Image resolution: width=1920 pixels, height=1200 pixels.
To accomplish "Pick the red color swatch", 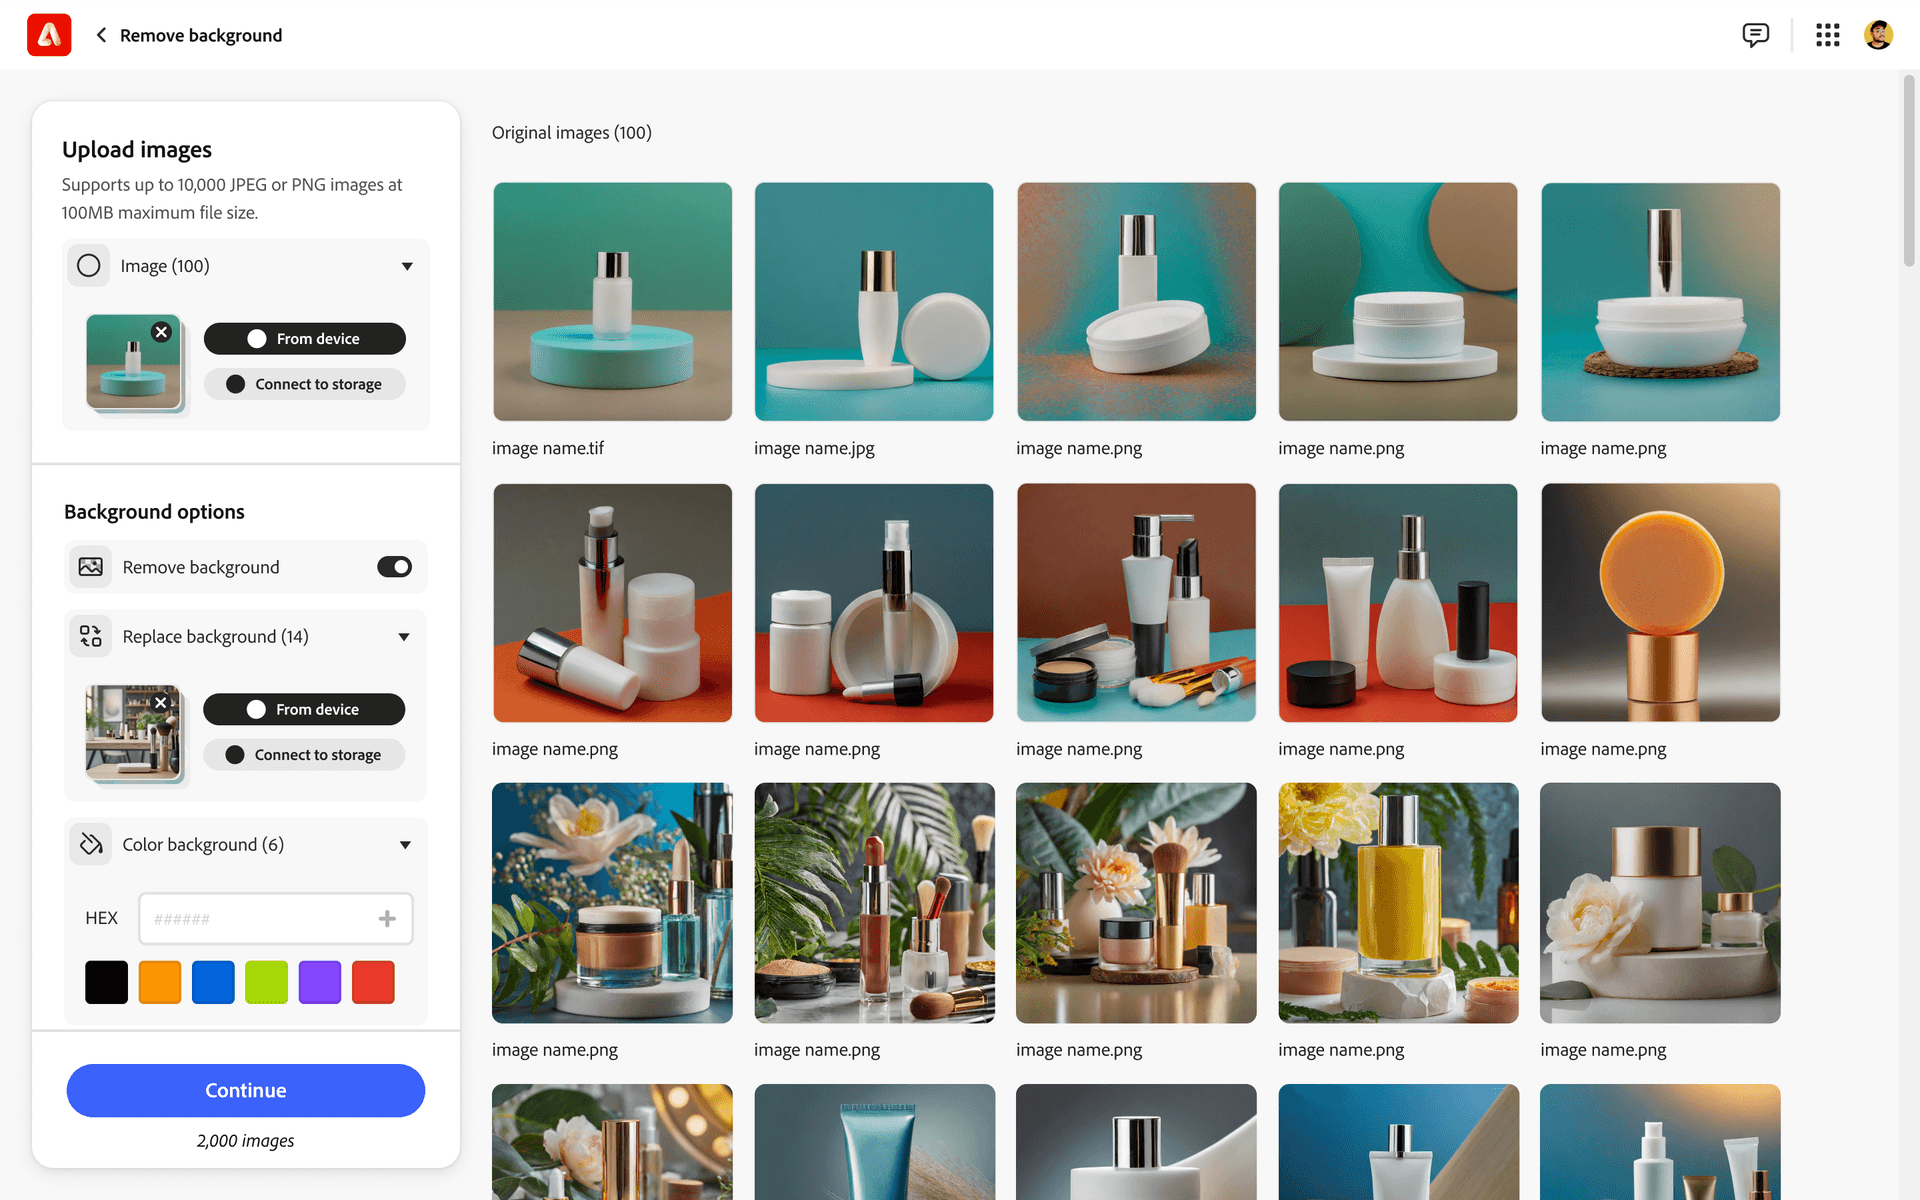I will coord(373,982).
